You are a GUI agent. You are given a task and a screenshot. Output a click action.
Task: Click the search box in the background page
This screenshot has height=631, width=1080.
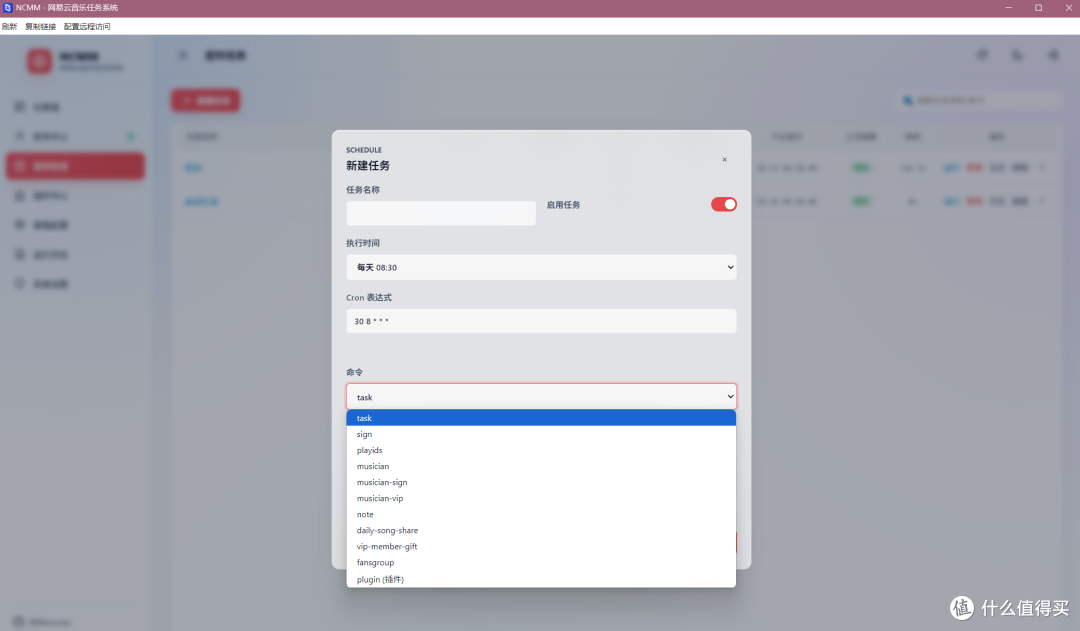point(978,101)
